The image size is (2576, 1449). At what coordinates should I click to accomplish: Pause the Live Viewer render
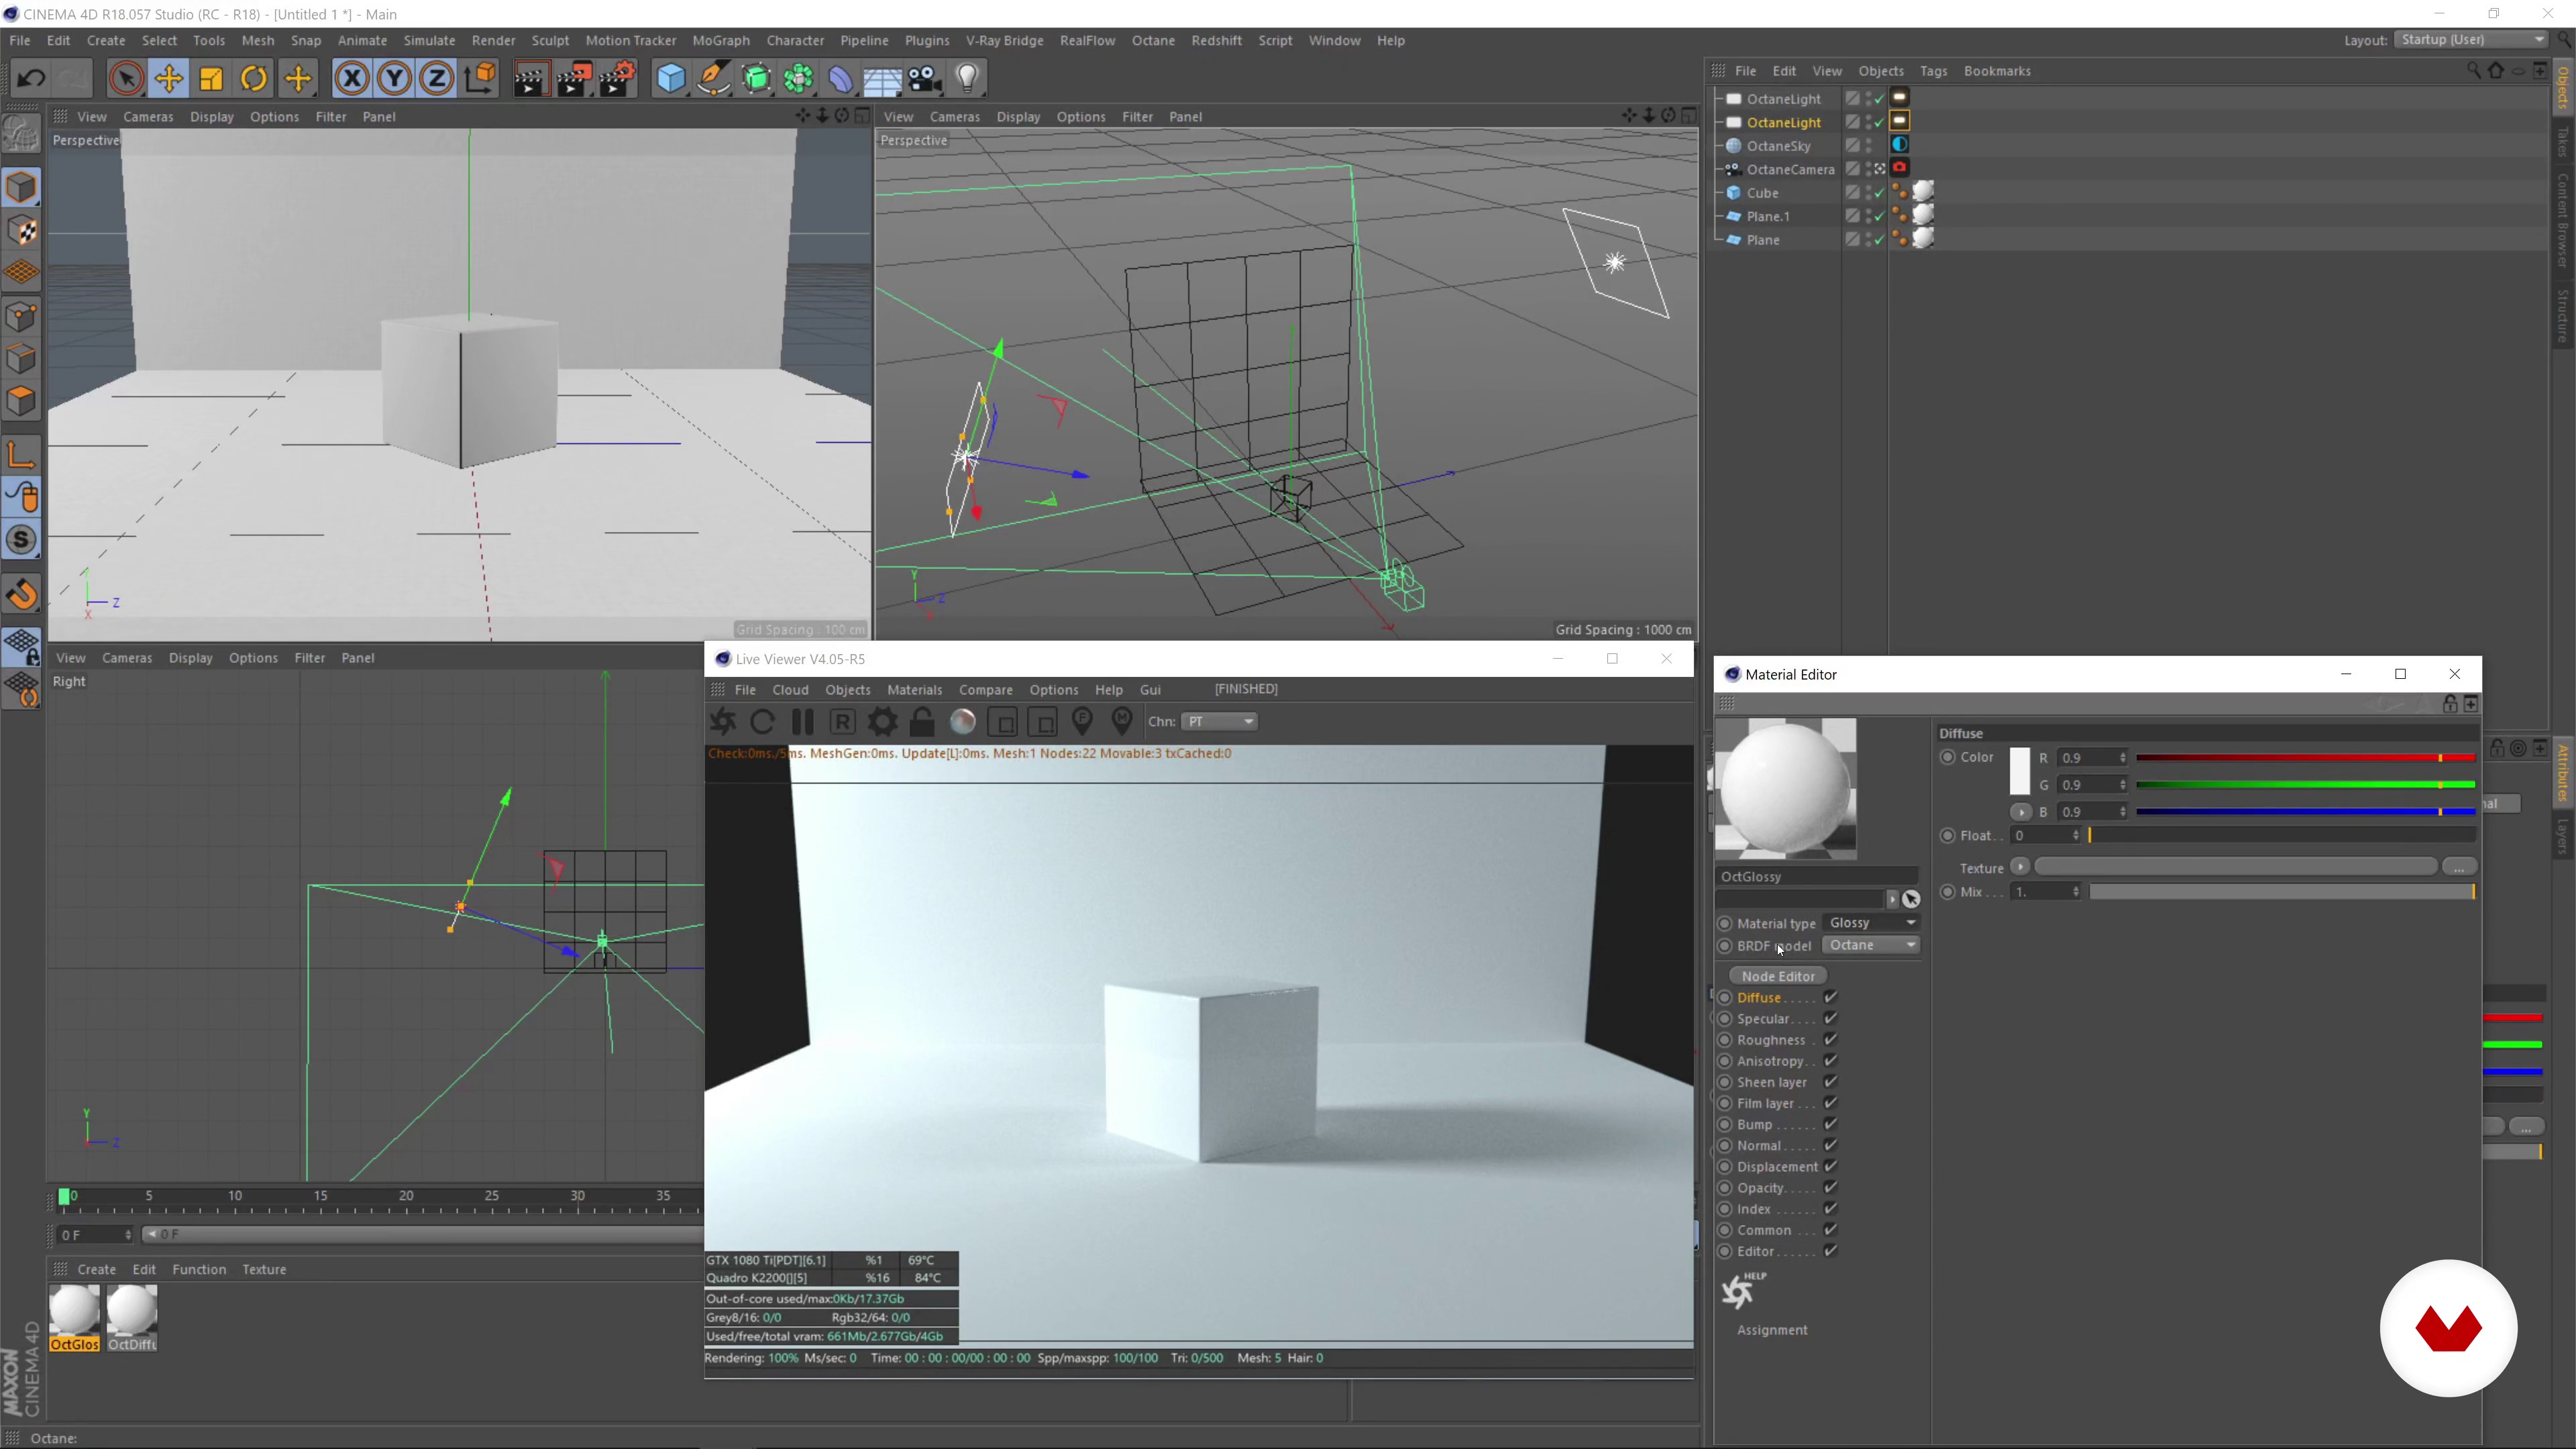click(x=802, y=721)
